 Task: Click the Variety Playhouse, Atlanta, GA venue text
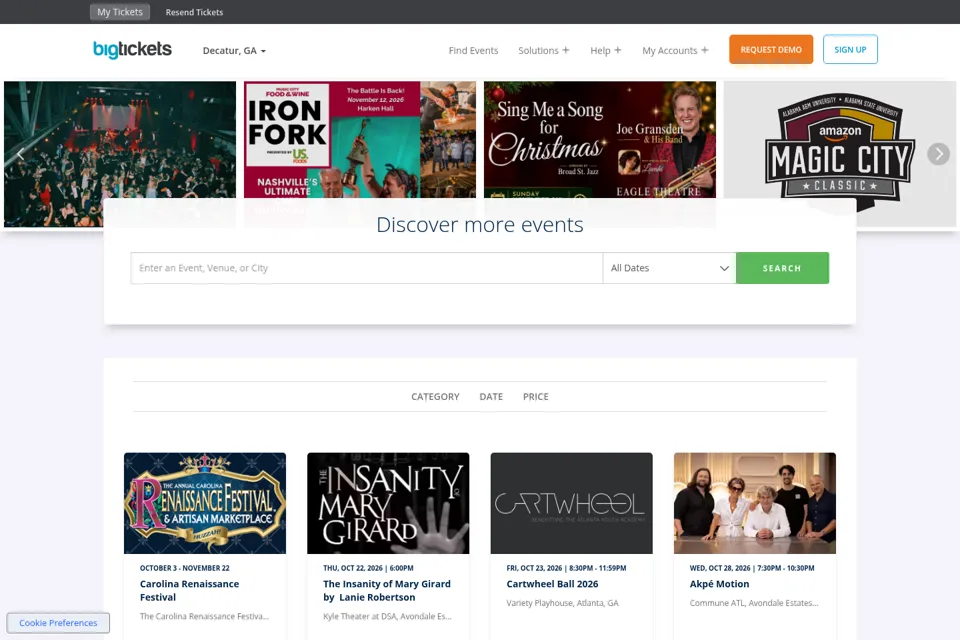point(563,603)
